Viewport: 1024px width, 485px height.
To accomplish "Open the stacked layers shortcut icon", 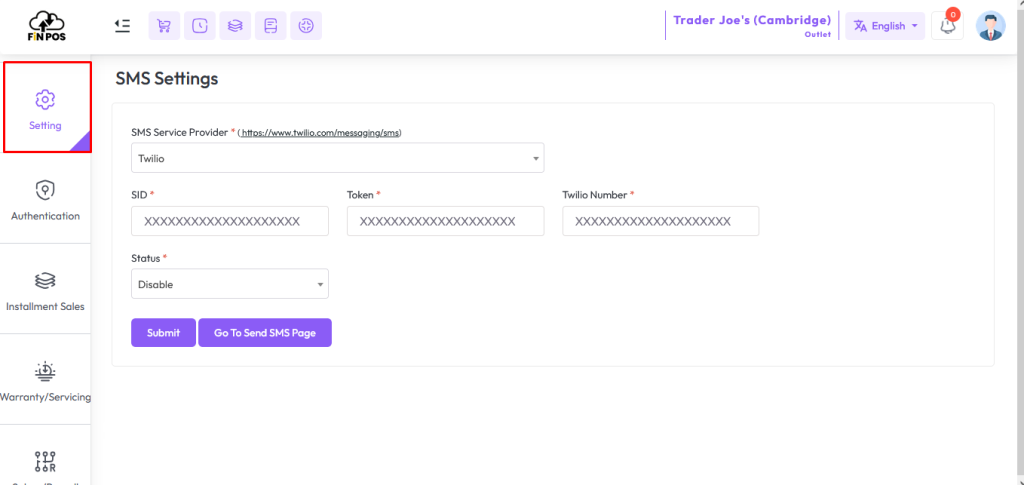I will [235, 26].
